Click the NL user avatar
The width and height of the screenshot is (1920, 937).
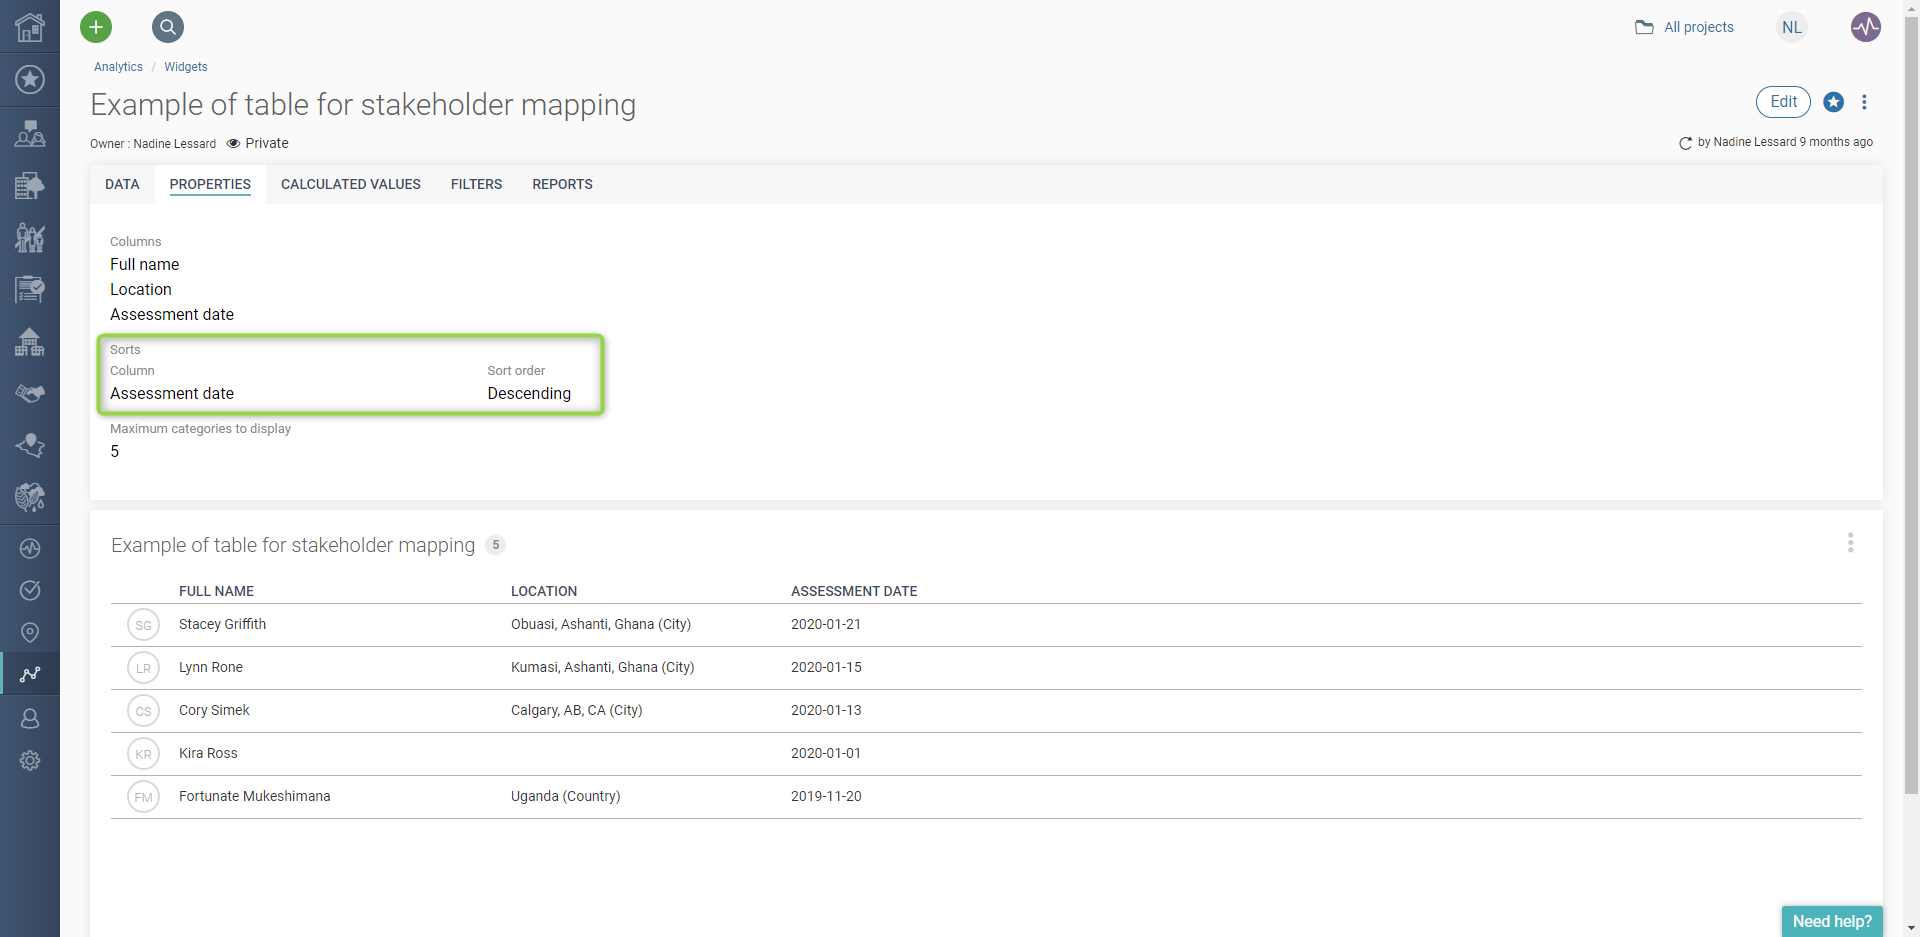tap(1792, 27)
